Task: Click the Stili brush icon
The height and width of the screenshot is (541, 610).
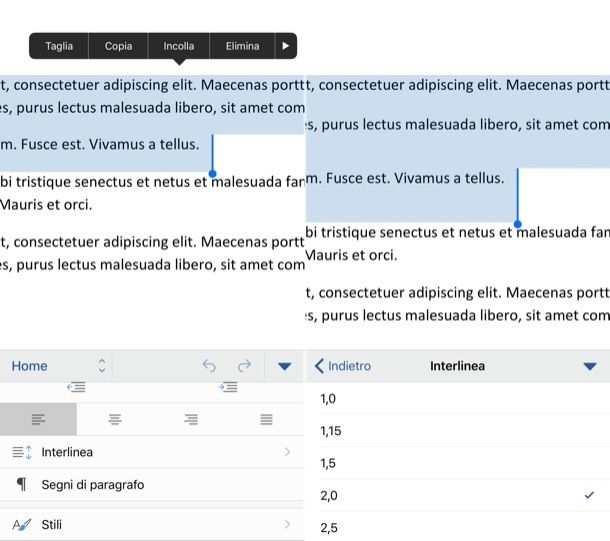Action: pyautogui.click(x=22, y=525)
